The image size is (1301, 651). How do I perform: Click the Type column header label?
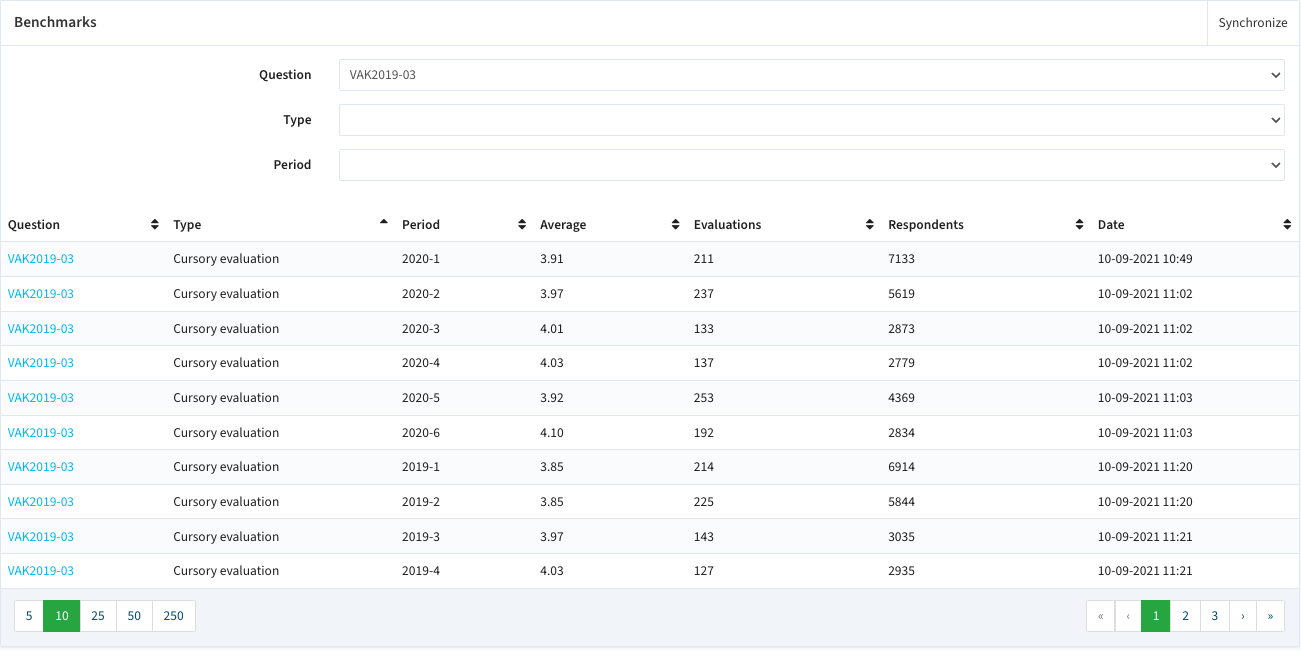click(x=187, y=225)
